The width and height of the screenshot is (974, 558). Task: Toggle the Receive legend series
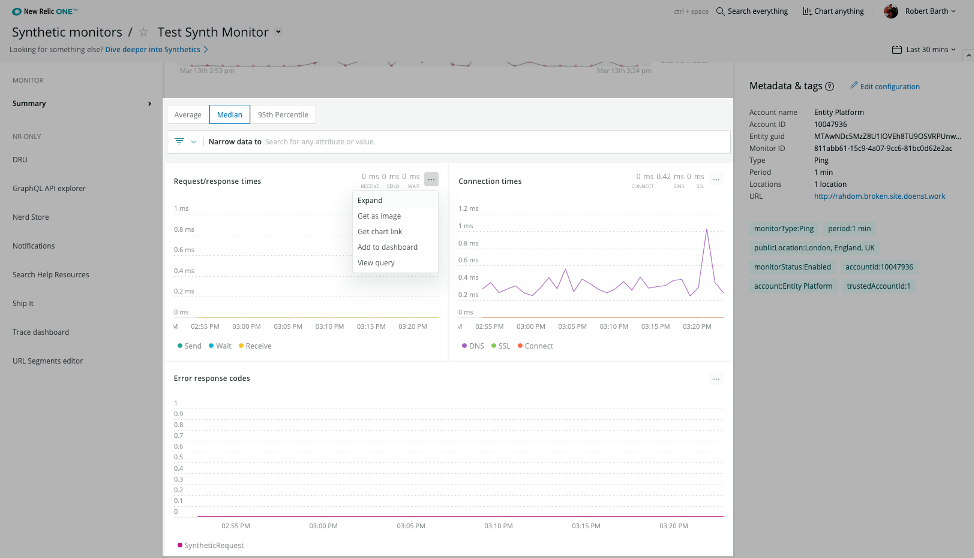pyautogui.click(x=255, y=346)
